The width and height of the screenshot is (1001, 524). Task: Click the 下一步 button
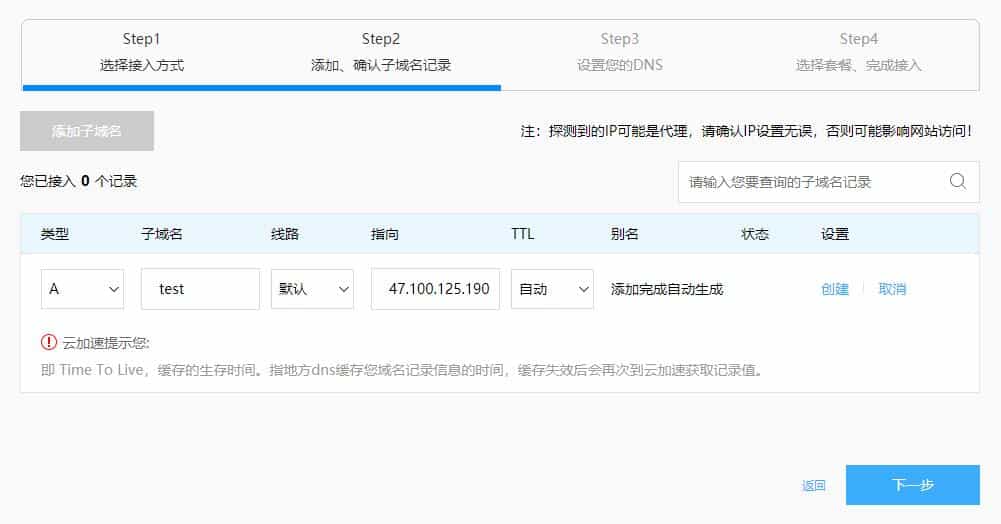[913, 485]
